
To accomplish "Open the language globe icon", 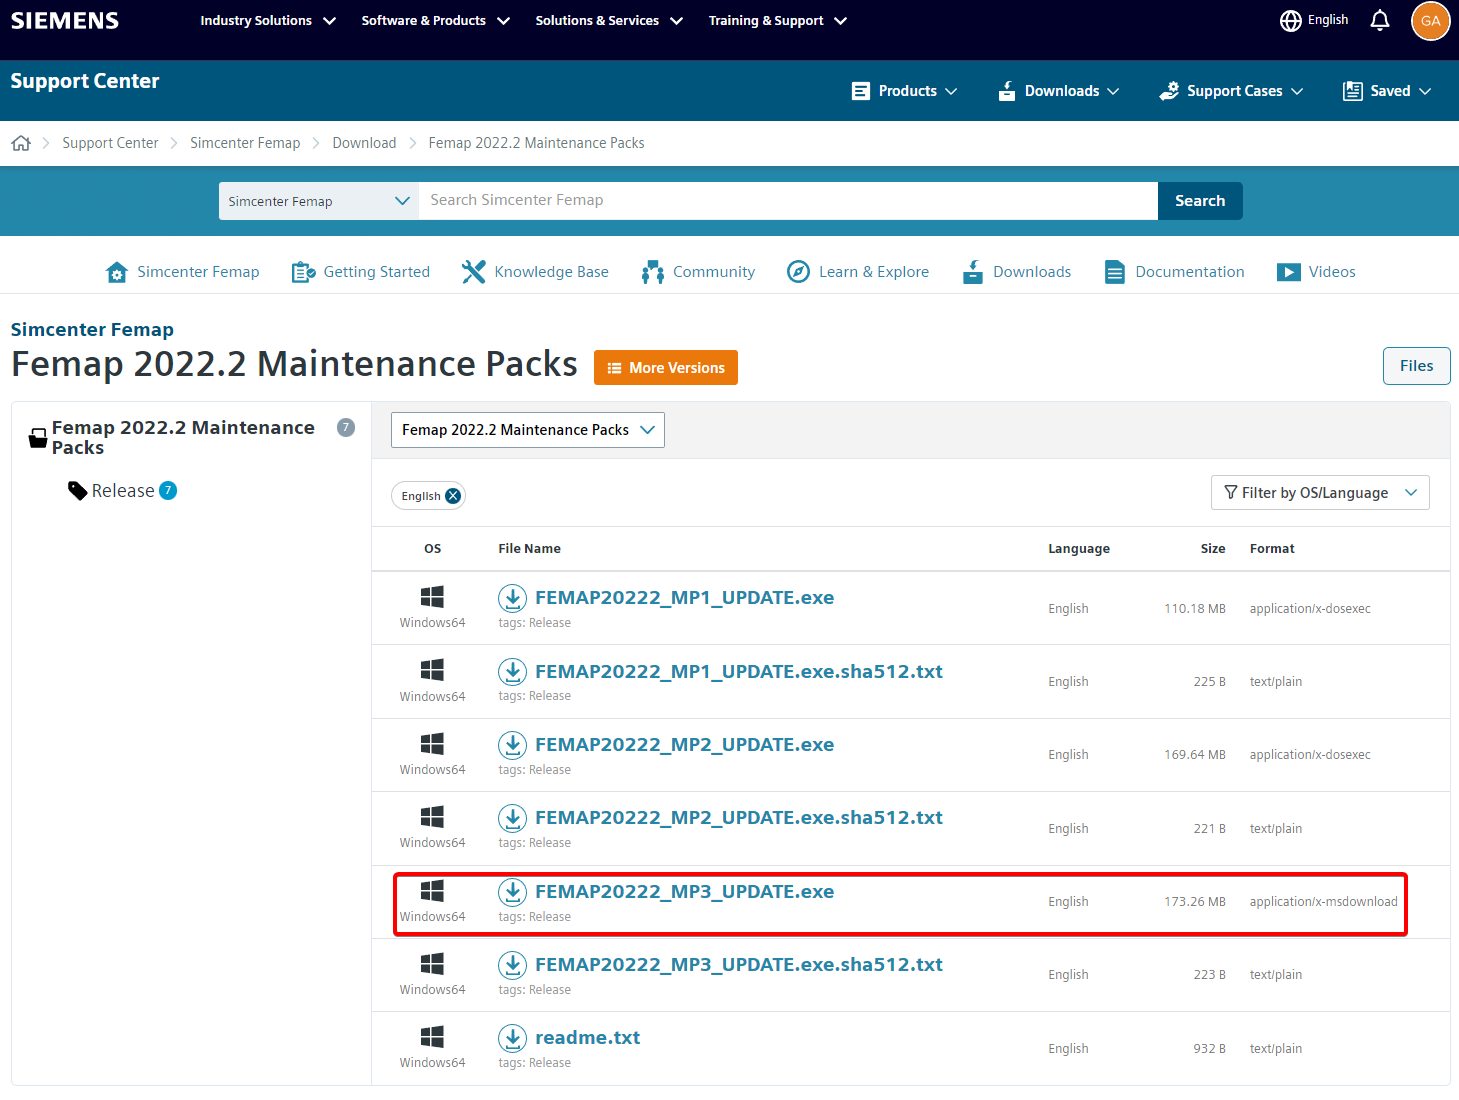I will 1291,20.
